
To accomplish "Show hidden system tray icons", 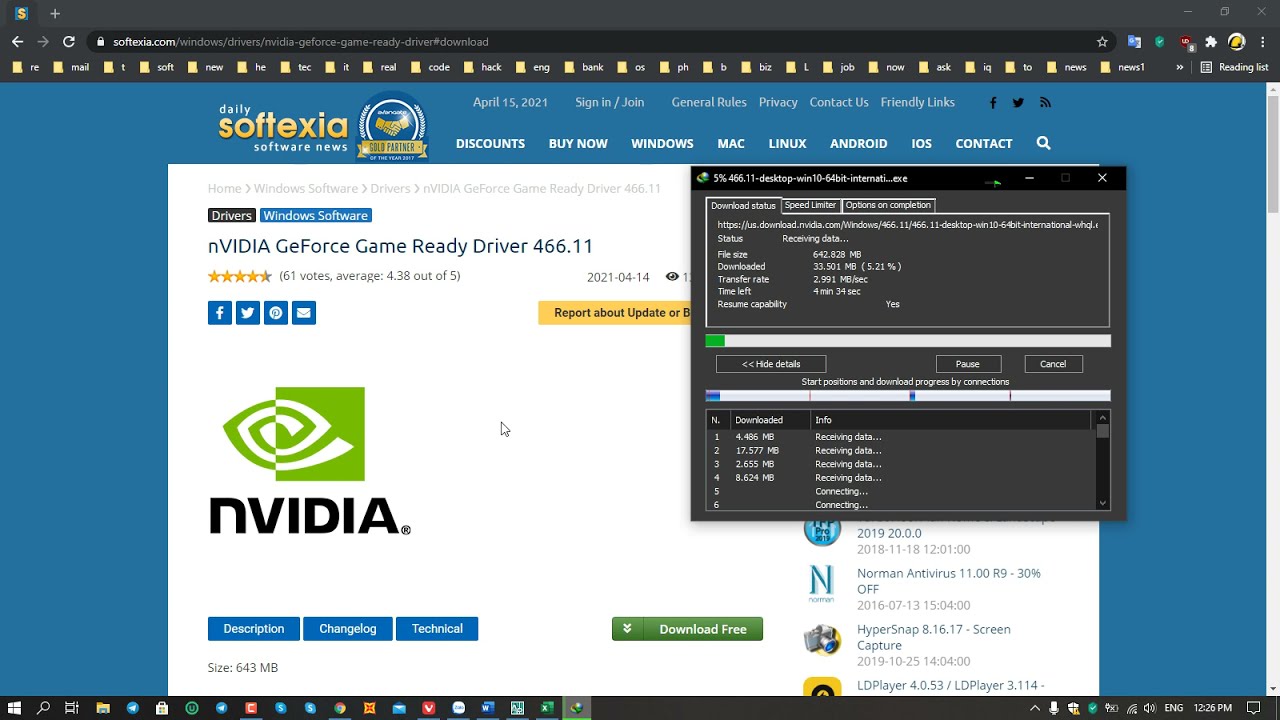I will pos(1035,708).
